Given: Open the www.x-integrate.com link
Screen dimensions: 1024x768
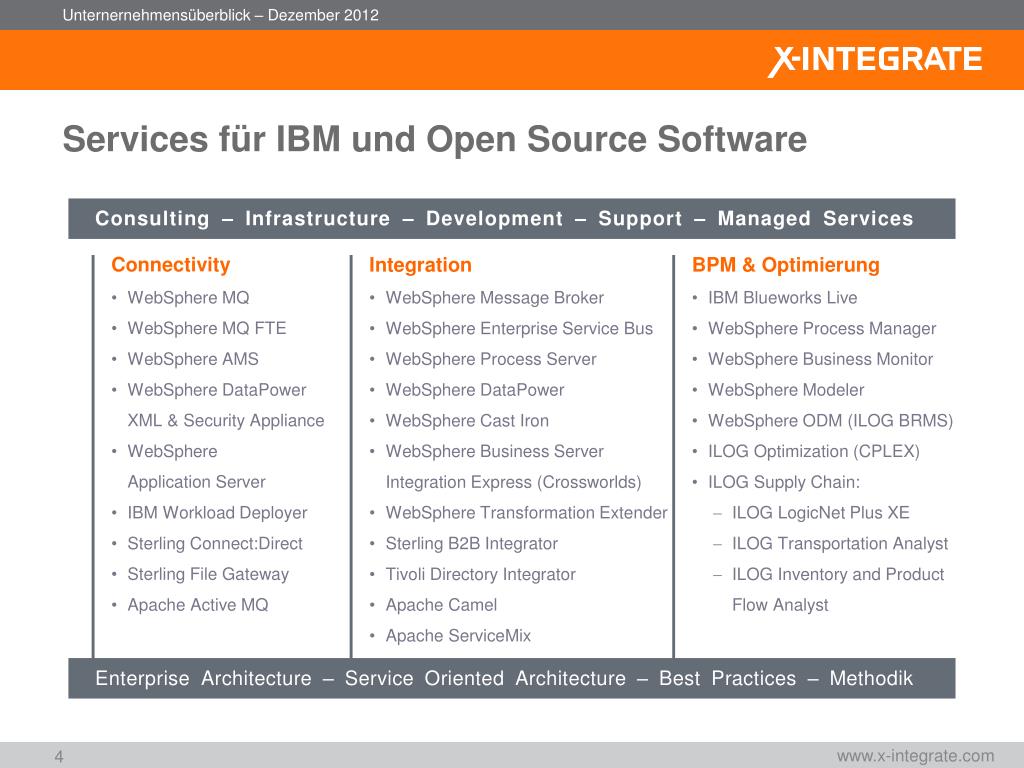Looking at the screenshot, I should [x=915, y=756].
